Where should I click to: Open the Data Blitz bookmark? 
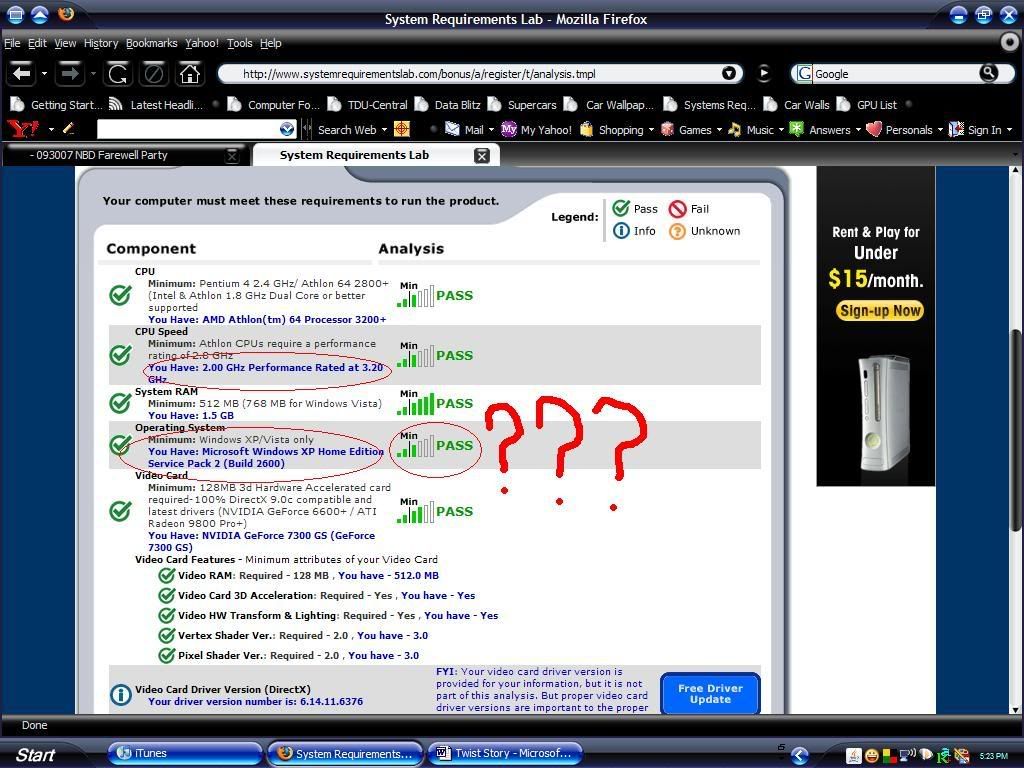click(x=448, y=104)
